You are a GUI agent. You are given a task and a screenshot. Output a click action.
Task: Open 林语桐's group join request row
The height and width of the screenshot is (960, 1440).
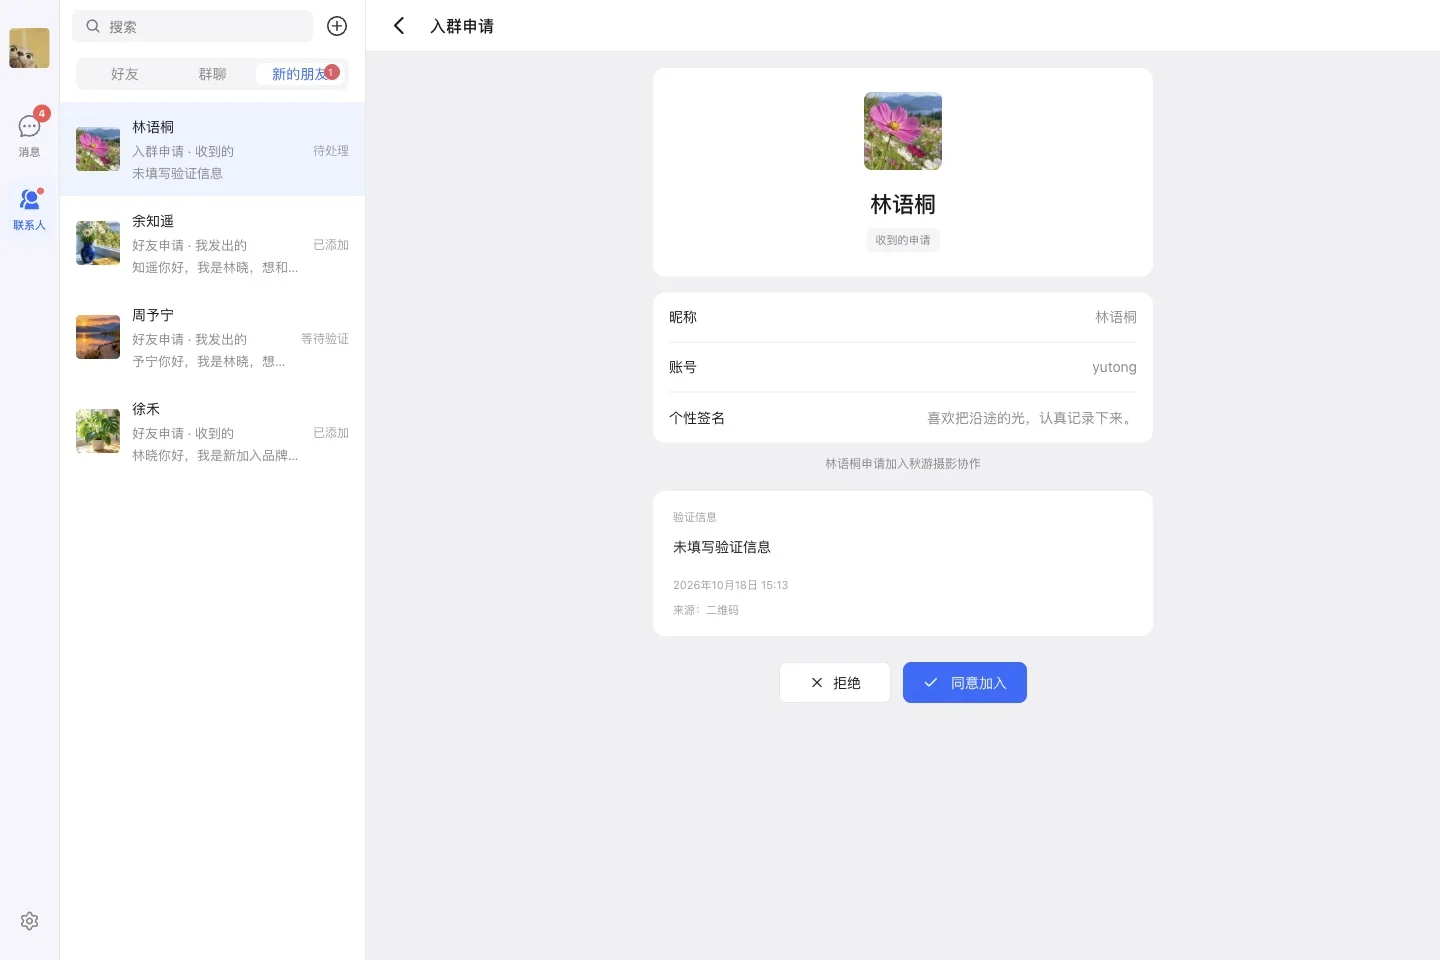point(212,149)
